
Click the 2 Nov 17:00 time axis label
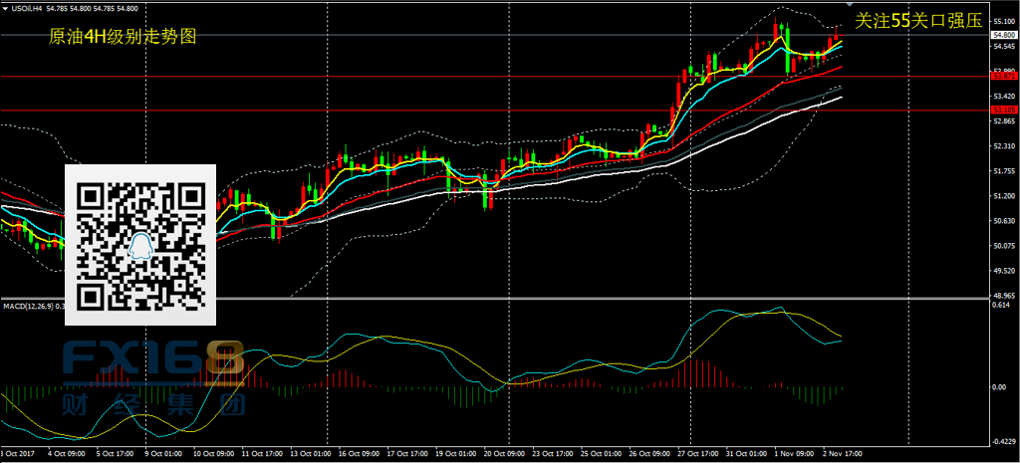tap(843, 453)
